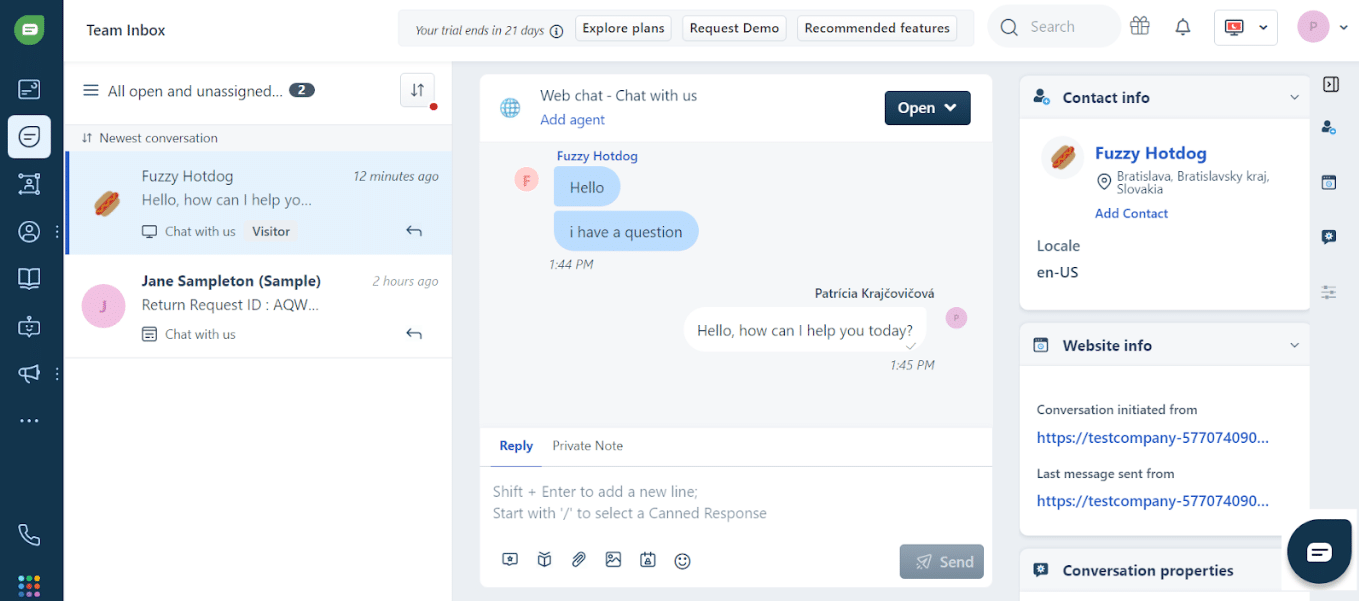The image size is (1359, 601).
Task: Collapse the Website info section
Action: 1294,345
